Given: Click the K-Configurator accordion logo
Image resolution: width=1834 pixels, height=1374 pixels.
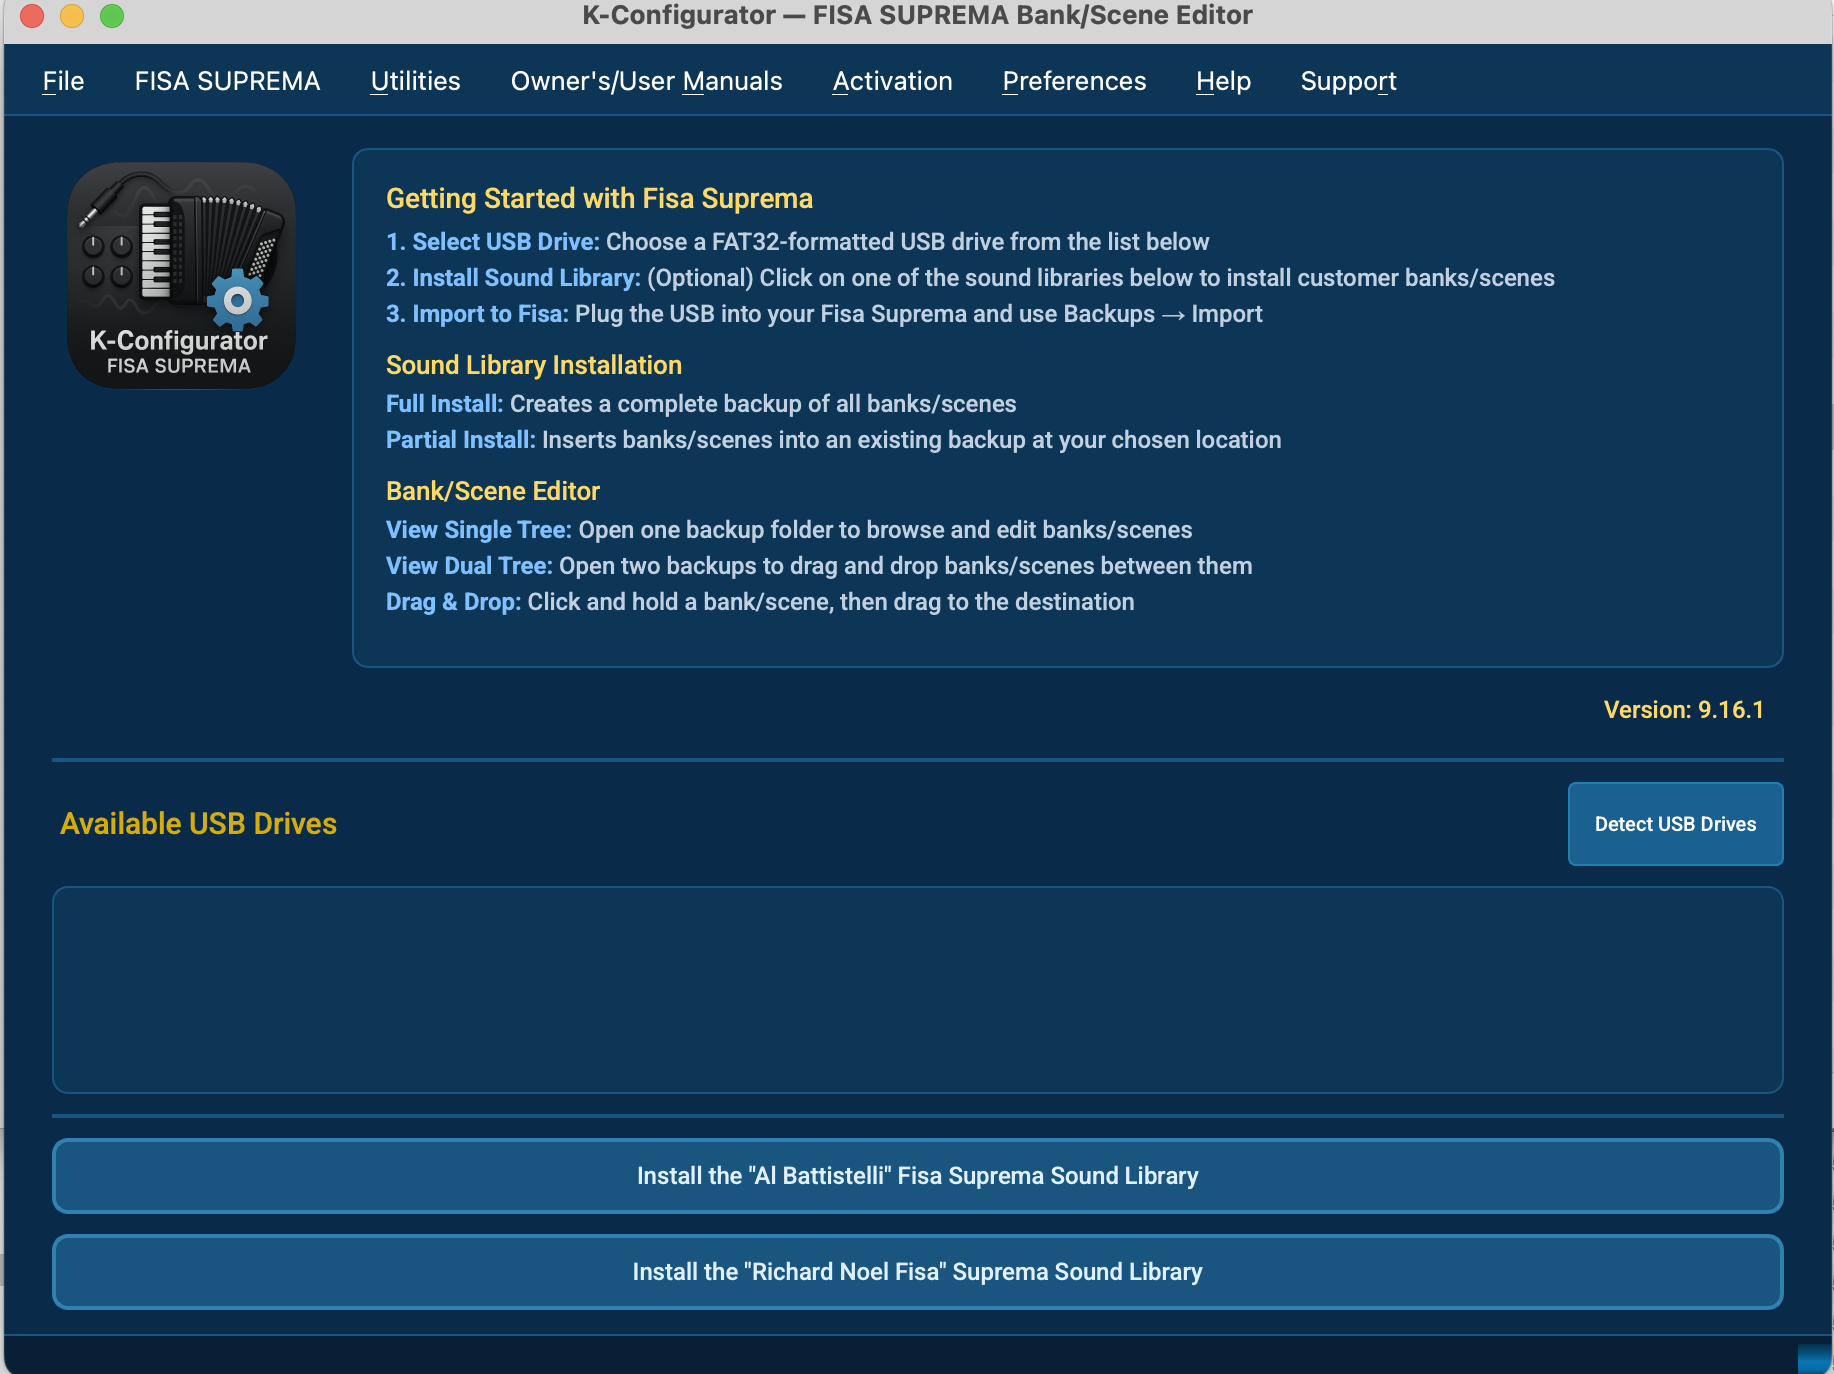Looking at the screenshot, I should (x=181, y=276).
